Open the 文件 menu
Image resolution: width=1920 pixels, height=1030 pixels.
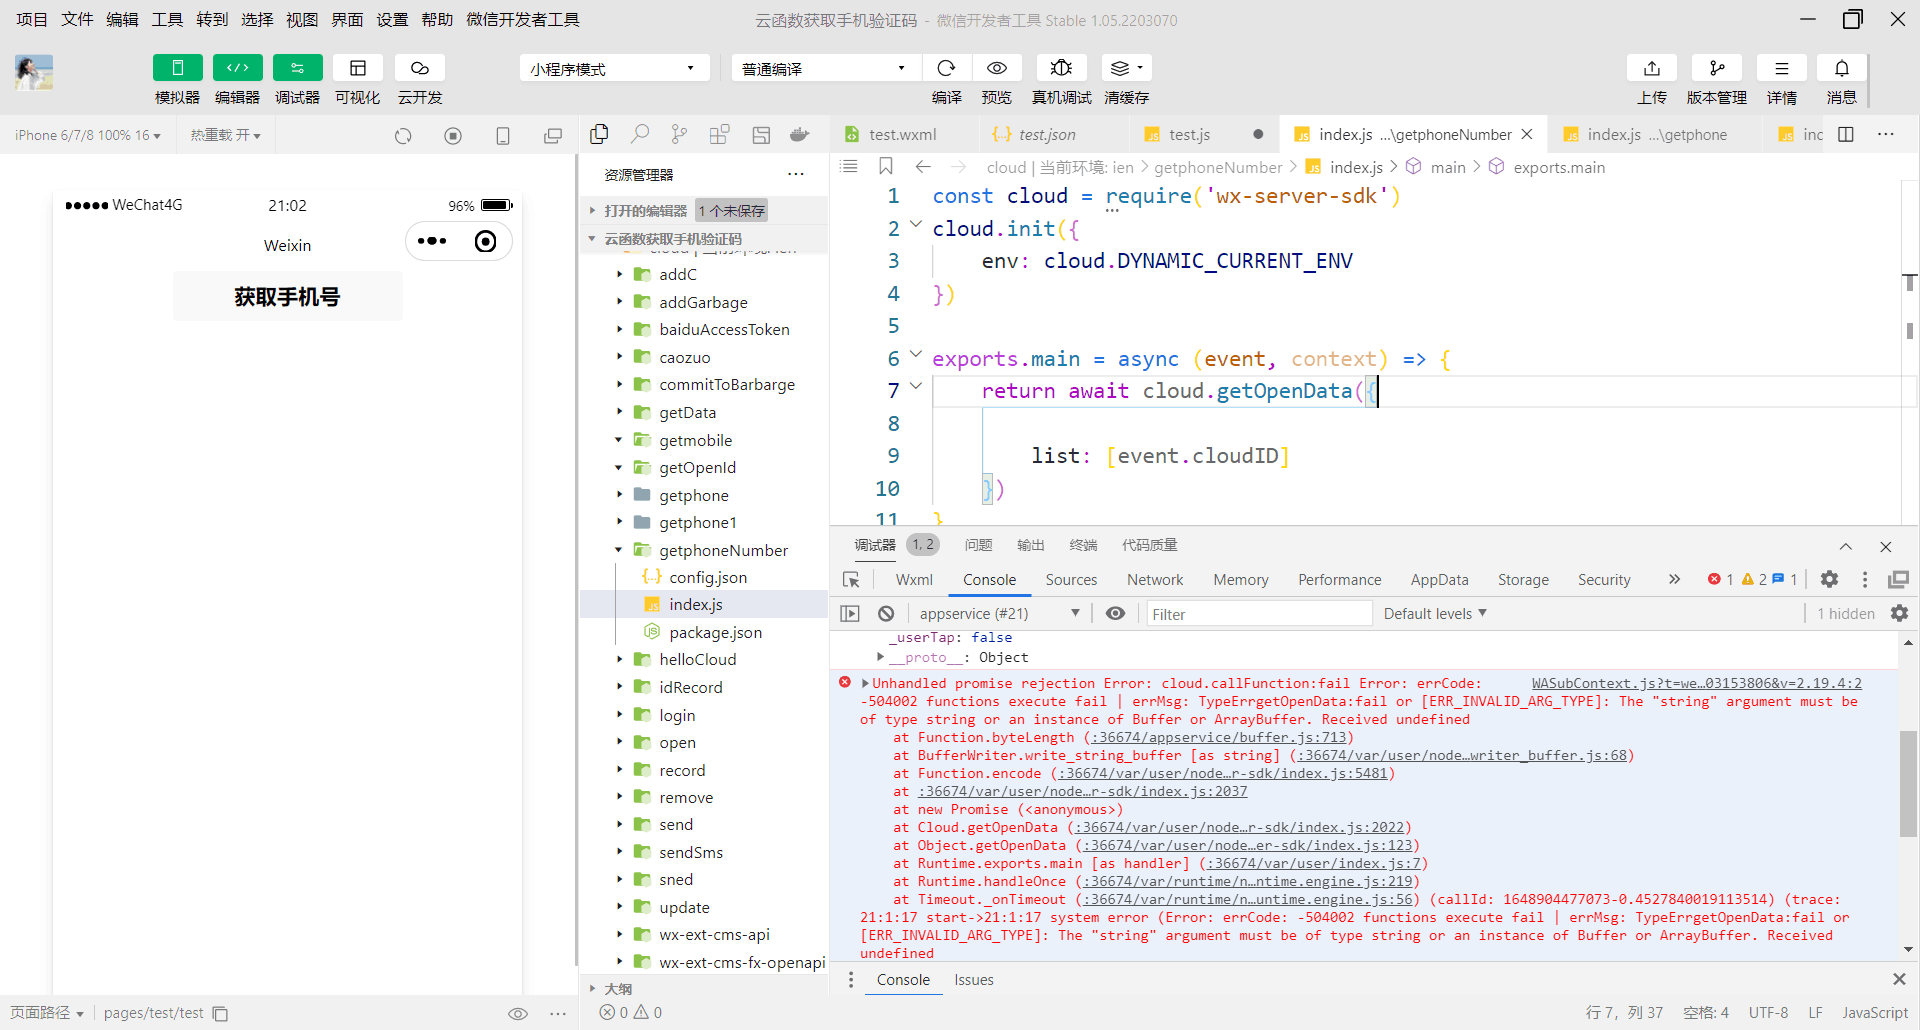(77, 19)
